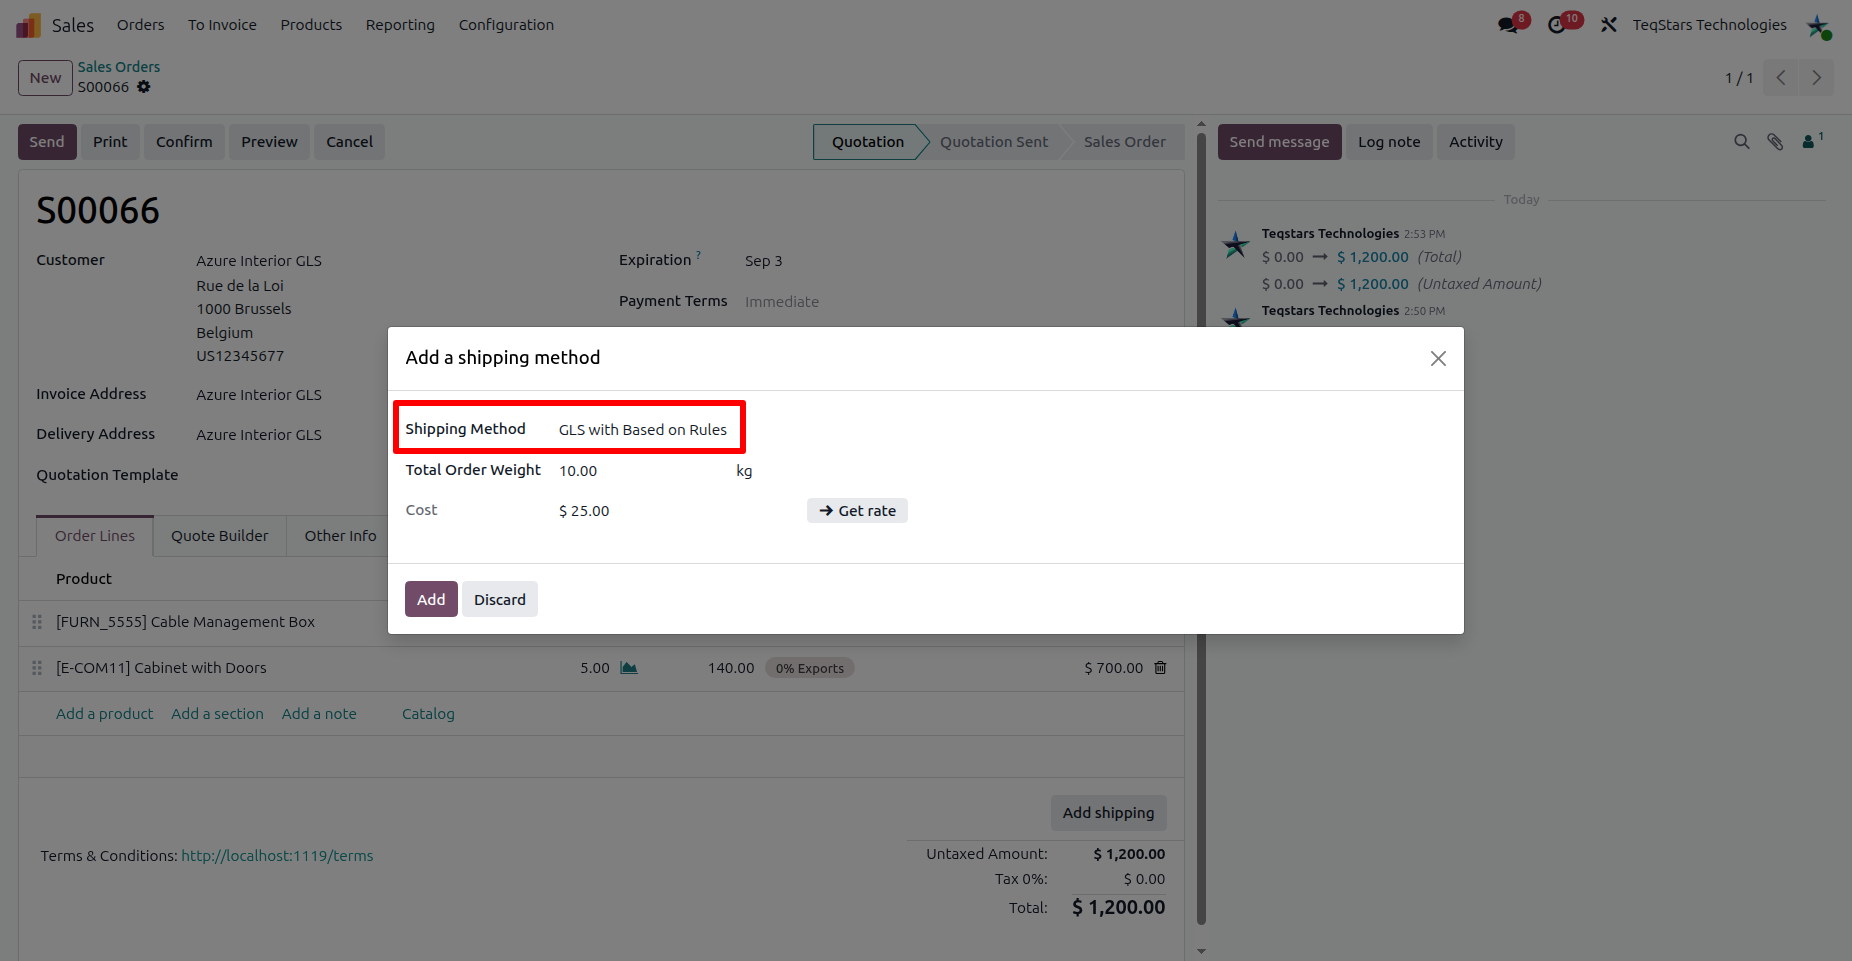Viewport: 1852px width, 961px height.
Task: Create a New sales order
Action: [x=45, y=78]
